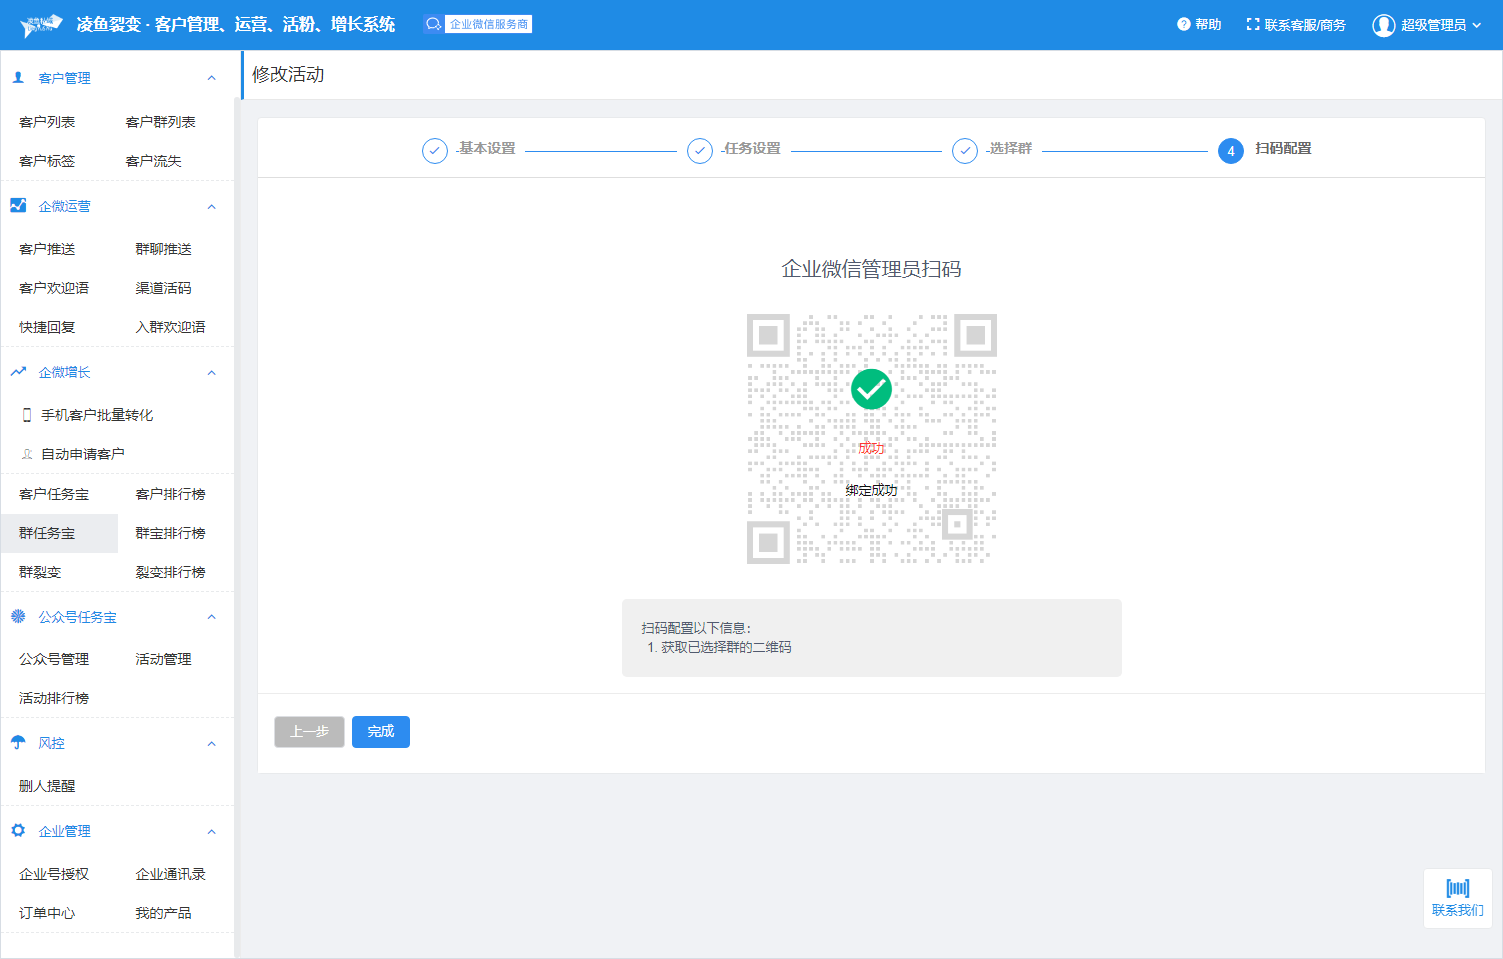Collapse the 企微运营 section chevron

point(211,206)
